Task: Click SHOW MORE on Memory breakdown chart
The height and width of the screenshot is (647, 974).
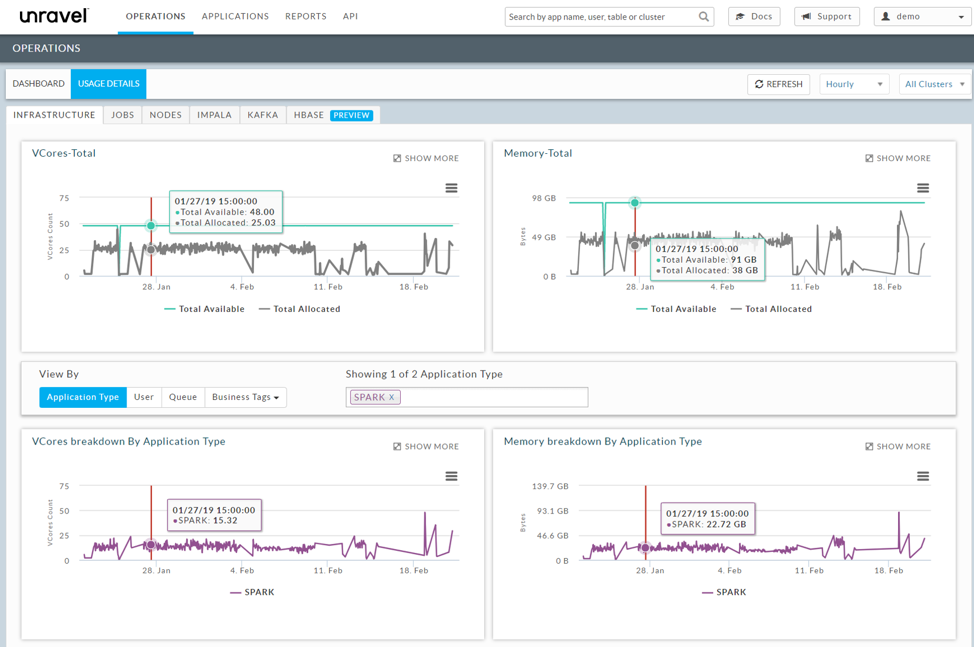Action: click(x=896, y=446)
